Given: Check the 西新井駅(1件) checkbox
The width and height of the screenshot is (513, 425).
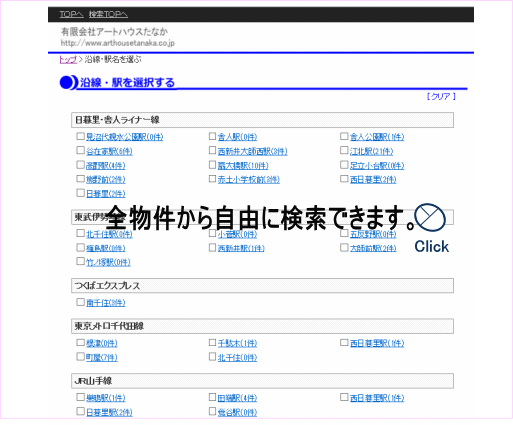Looking at the screenshot, I should pyautogui.click(x=212, y=247).
